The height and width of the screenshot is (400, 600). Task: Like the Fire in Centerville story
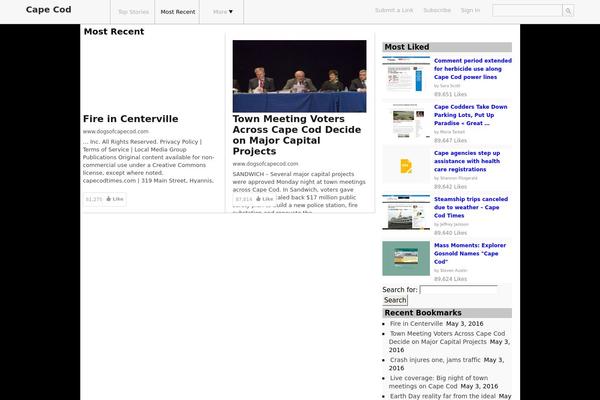[114, 199]
